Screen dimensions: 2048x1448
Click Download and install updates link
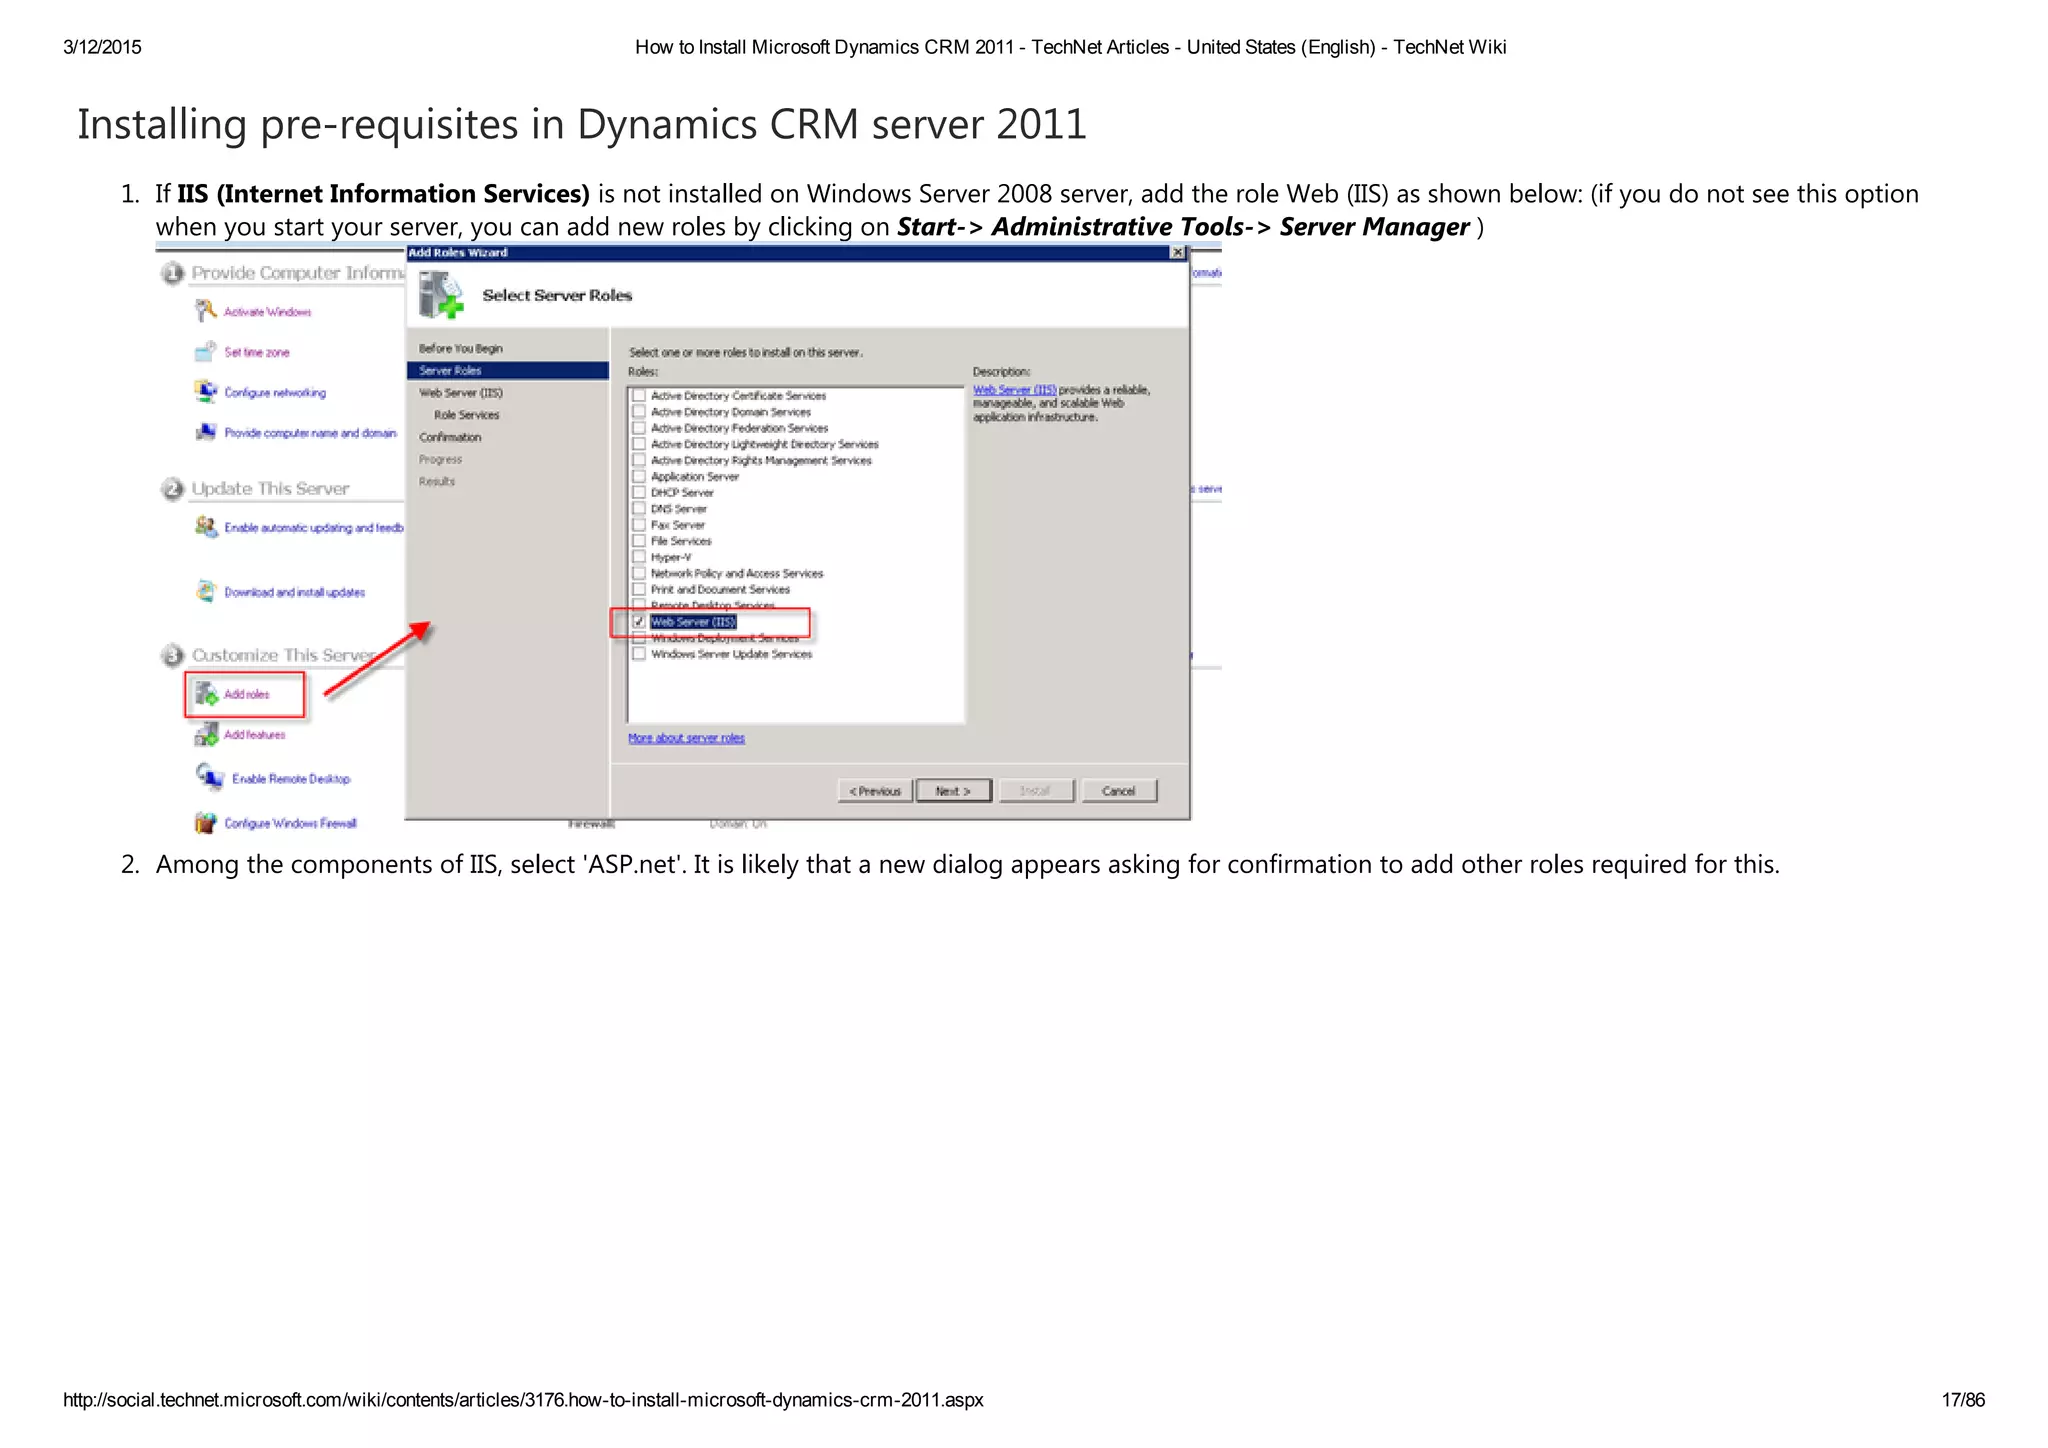(x=295, y=592)
